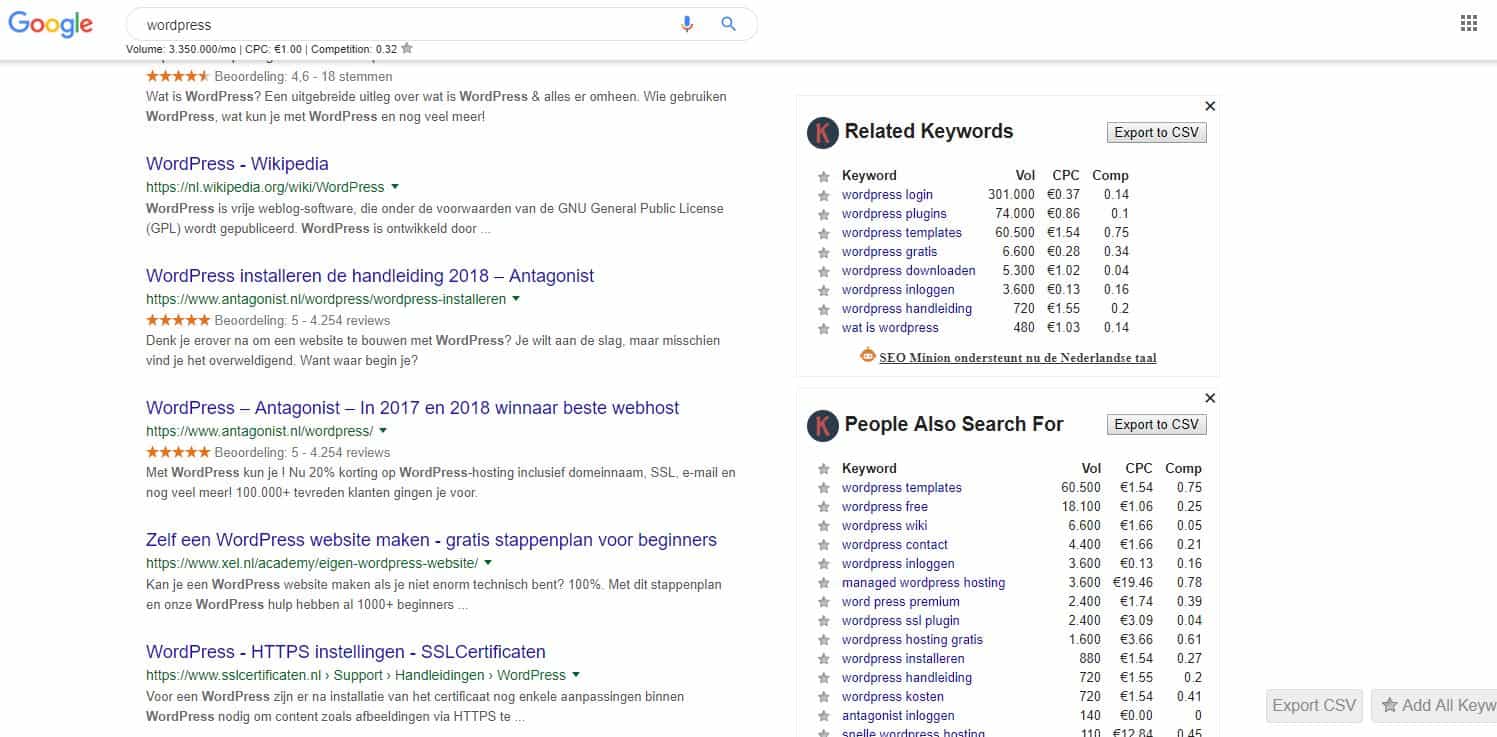Export People Also Search For to CSV
The height and width of the screenshot is (737, 1497).
pyautogui.click(x=1156, y=425)
